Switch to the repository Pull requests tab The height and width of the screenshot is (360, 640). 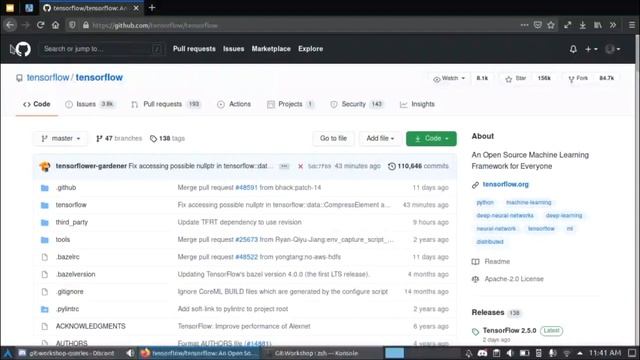tap(166, 104)
